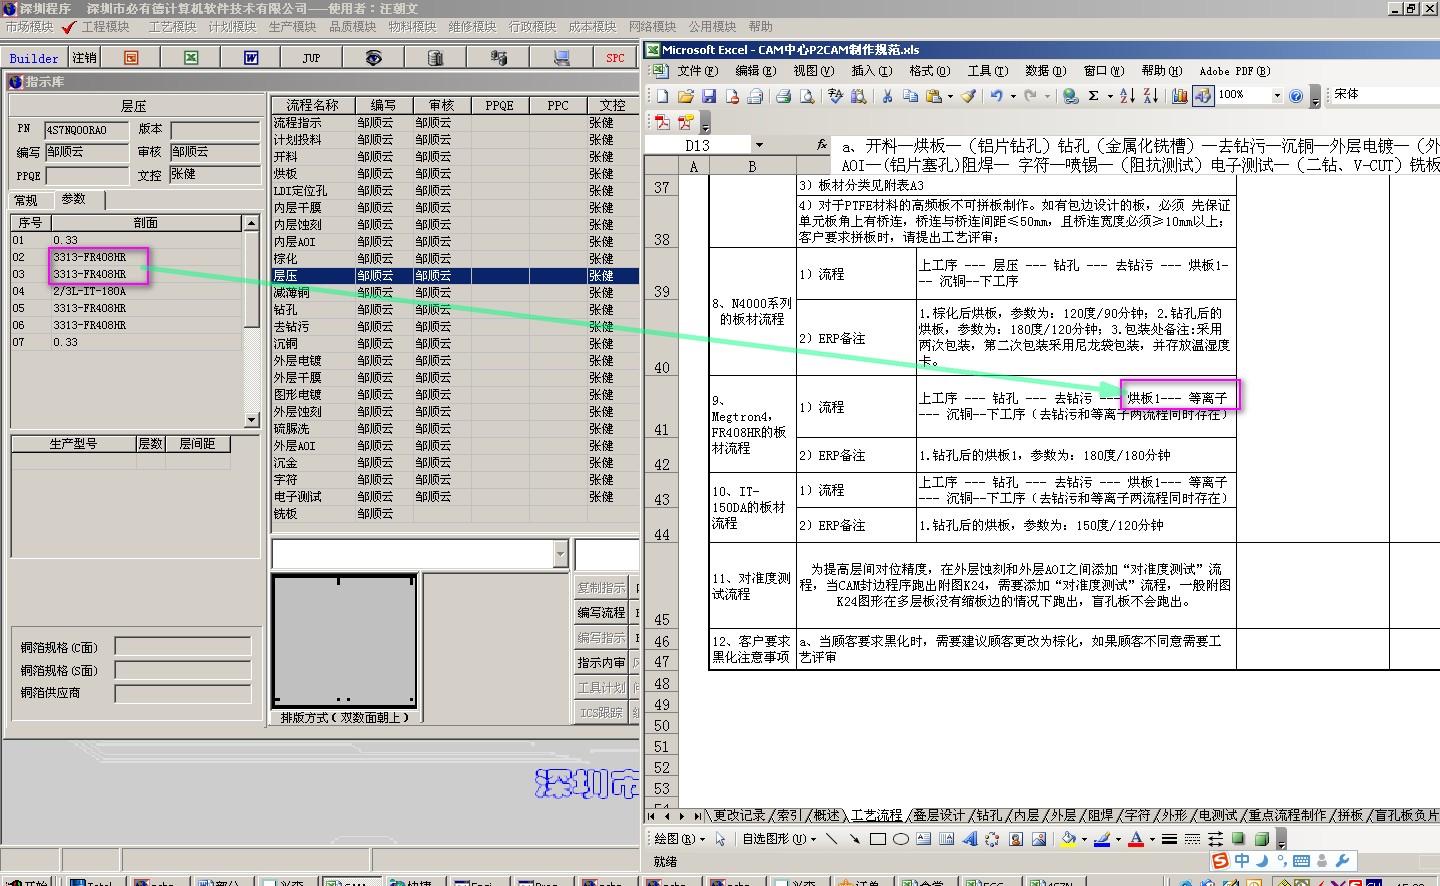Open the 品质模块 module menu

[x=352, y=27]
